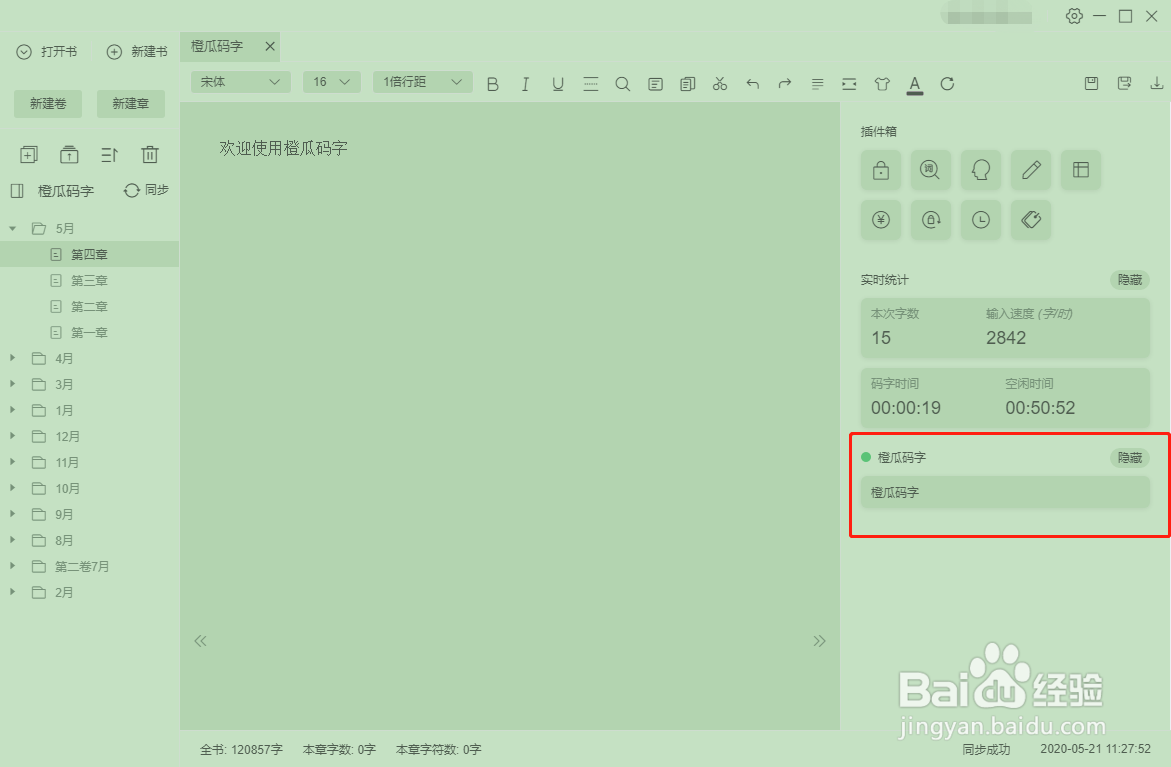Expand the 11月 volume folder
This screenshot has height=767, width=1171.
click(x=13, y=462)
